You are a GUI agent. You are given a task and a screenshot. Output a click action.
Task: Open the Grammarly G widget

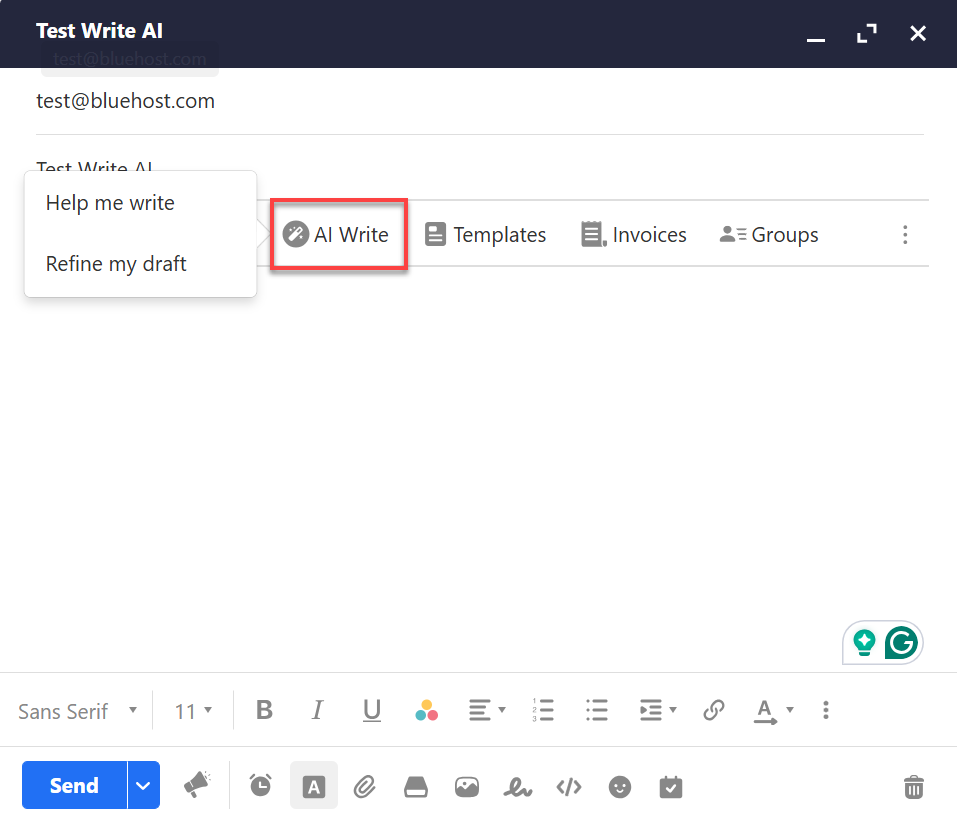pyautogui.click(x=901, y=642)
